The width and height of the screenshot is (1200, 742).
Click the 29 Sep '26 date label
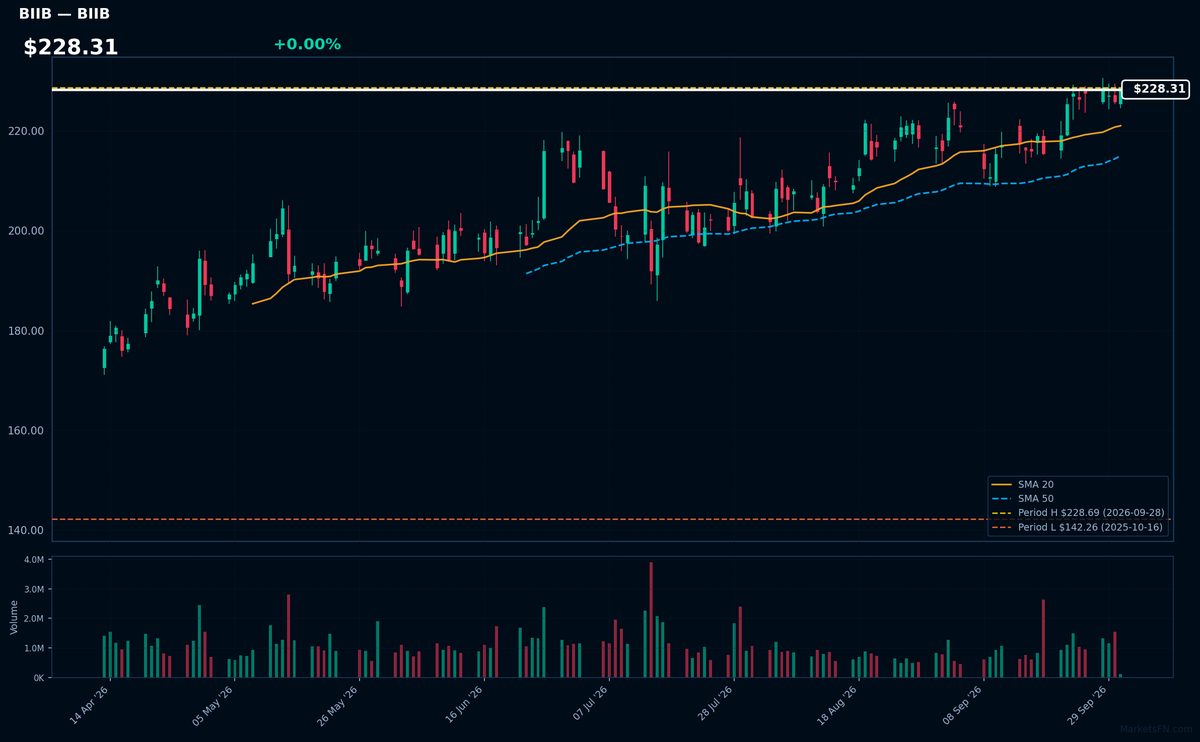[1086, 705]
